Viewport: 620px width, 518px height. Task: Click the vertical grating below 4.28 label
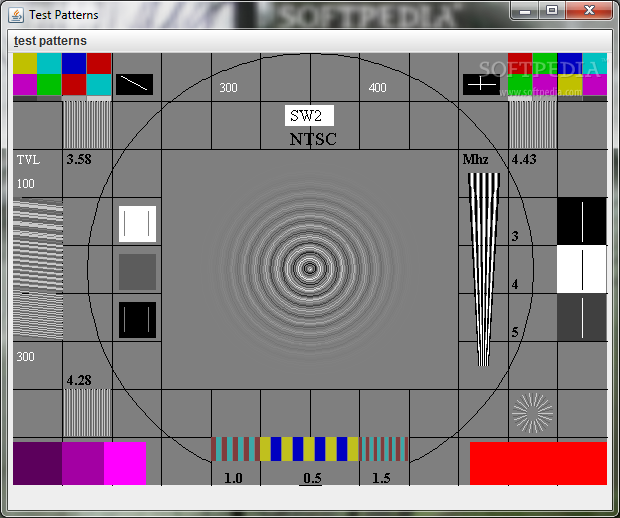[x=87, y=413]
